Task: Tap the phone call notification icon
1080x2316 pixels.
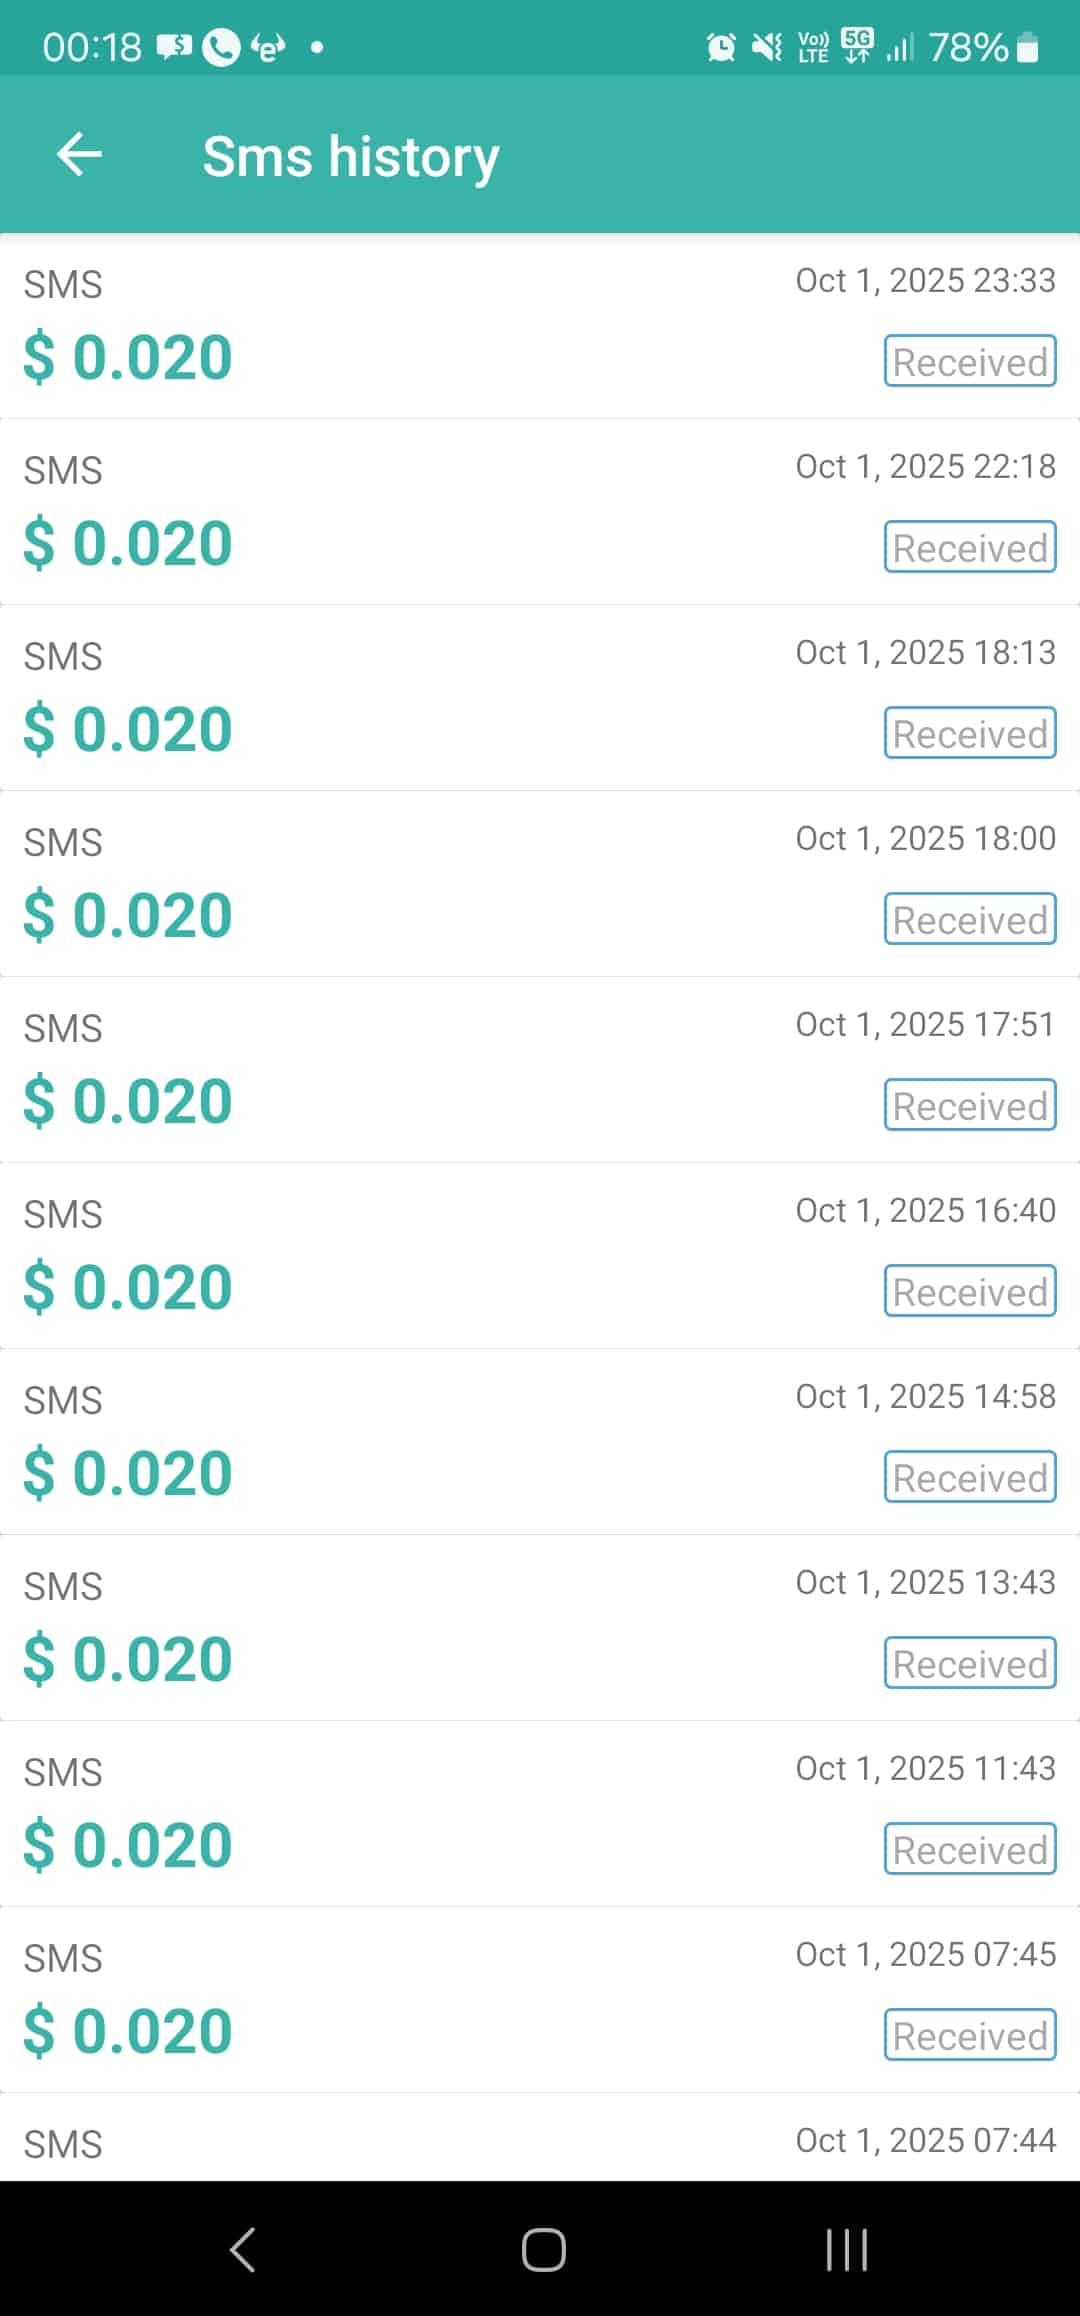Action: coord(221,47)
